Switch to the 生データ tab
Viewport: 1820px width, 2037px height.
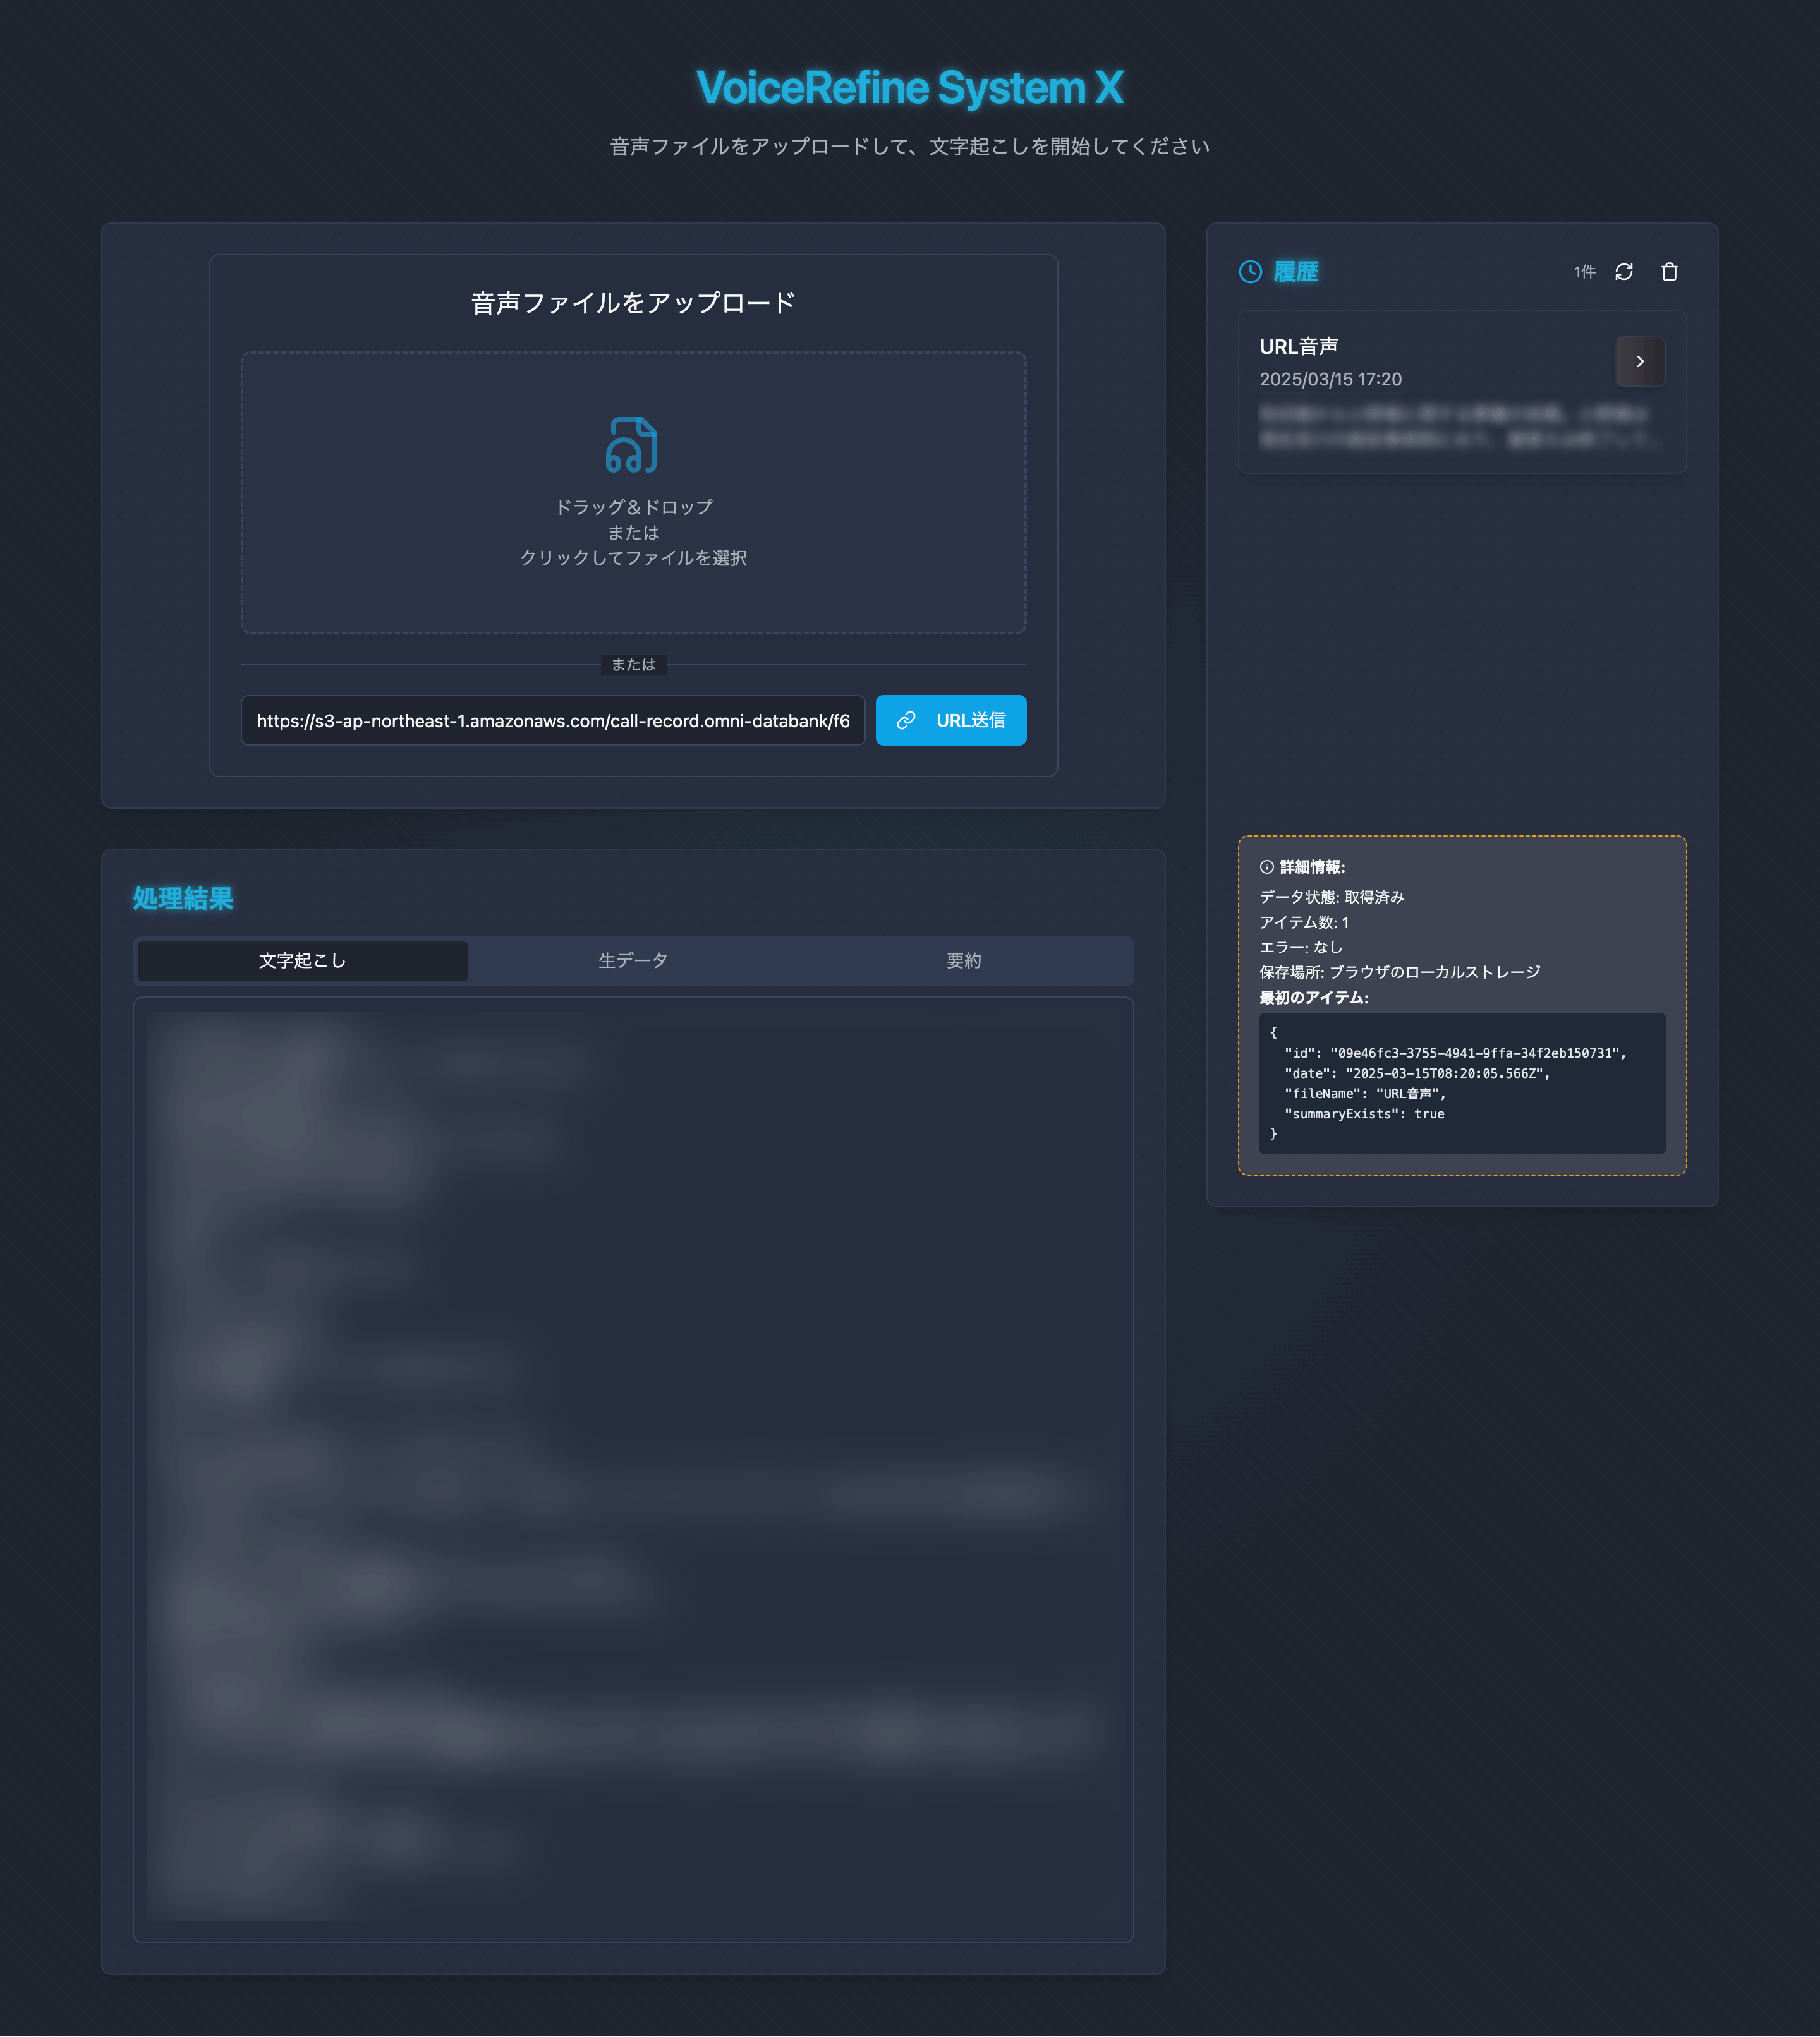[633, 960]
